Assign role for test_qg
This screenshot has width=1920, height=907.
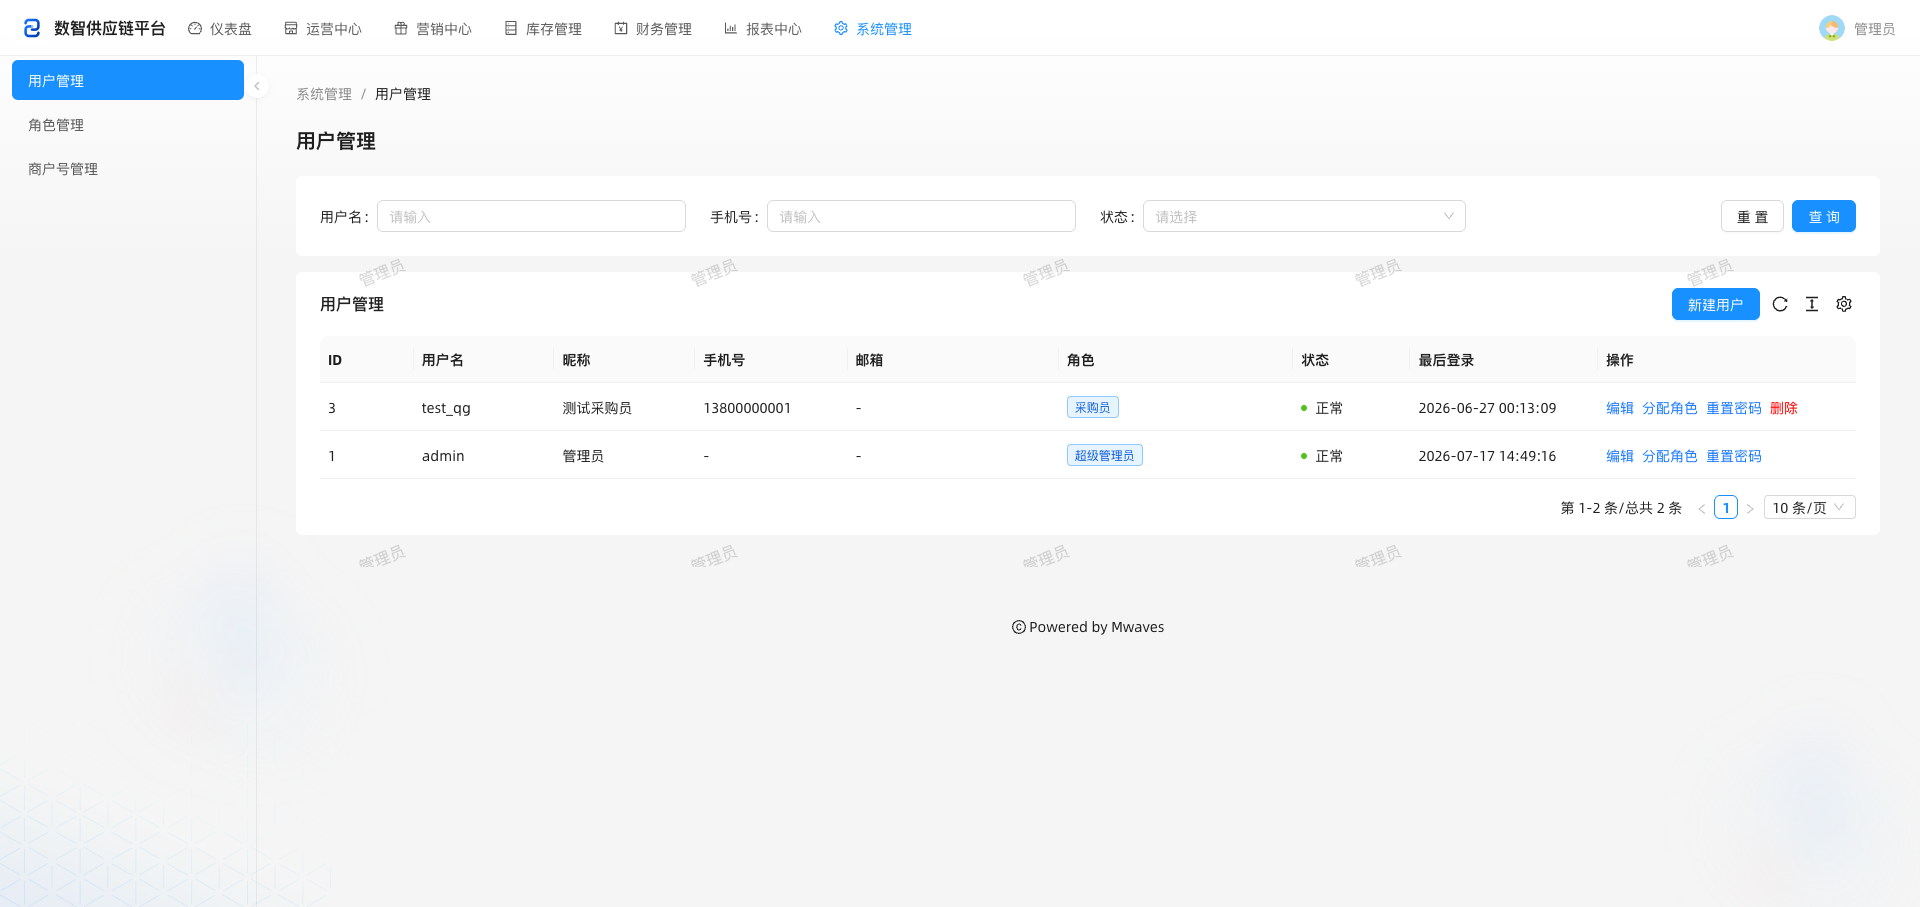coord(1670,408)
